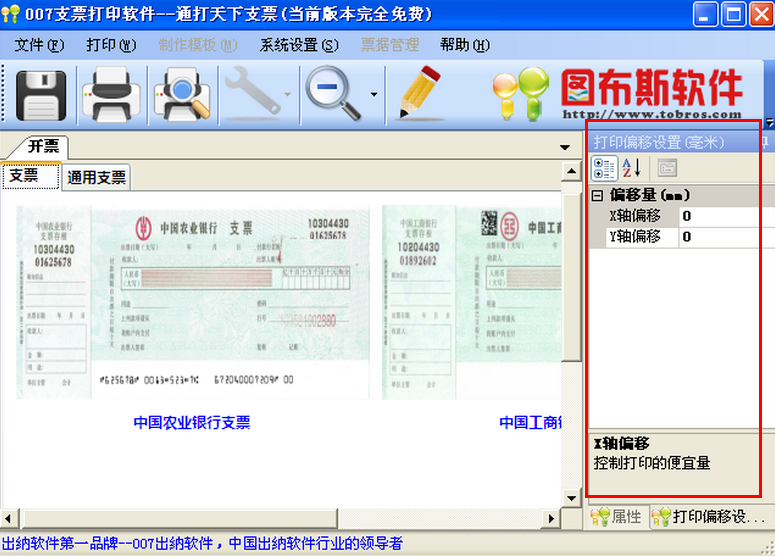Open the 中国农业银行支票 link
775x556 pixels.
click(192, 423)
